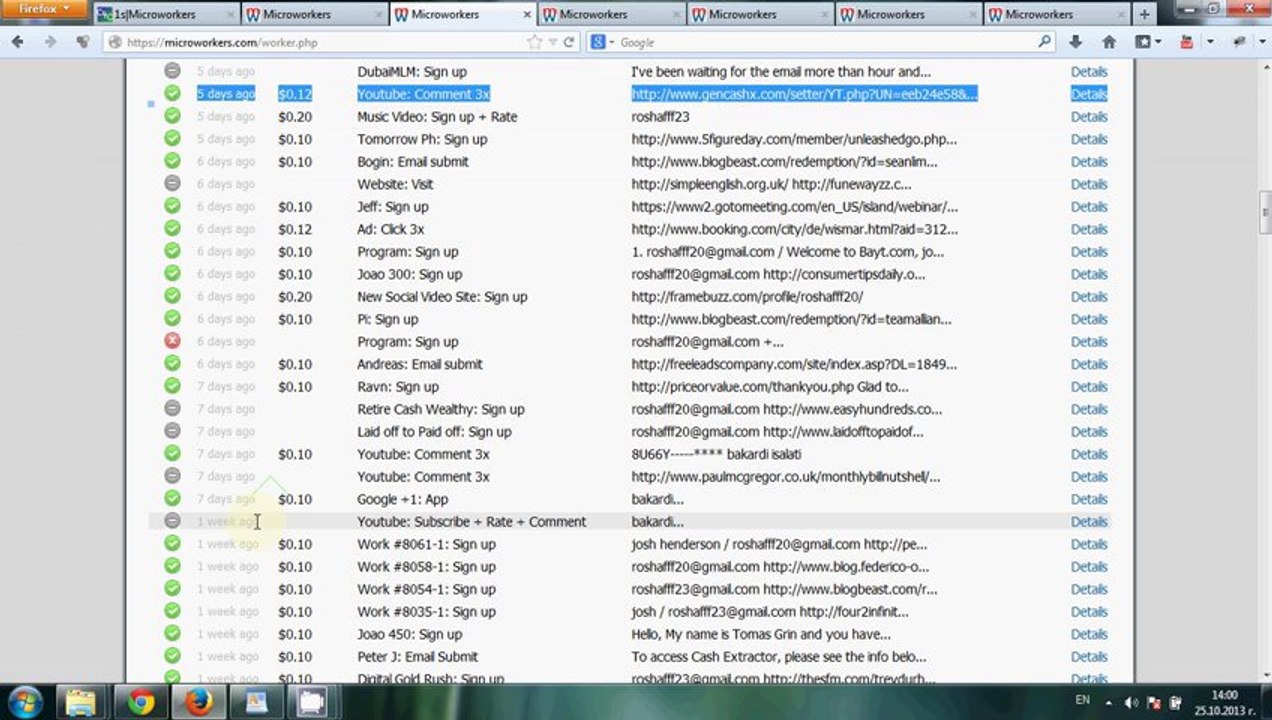The height and width of the screenshot is (720, 1272).
Task: Reload the page with the refresh icon
Action: pyautogui.click(x=569, y=42)
